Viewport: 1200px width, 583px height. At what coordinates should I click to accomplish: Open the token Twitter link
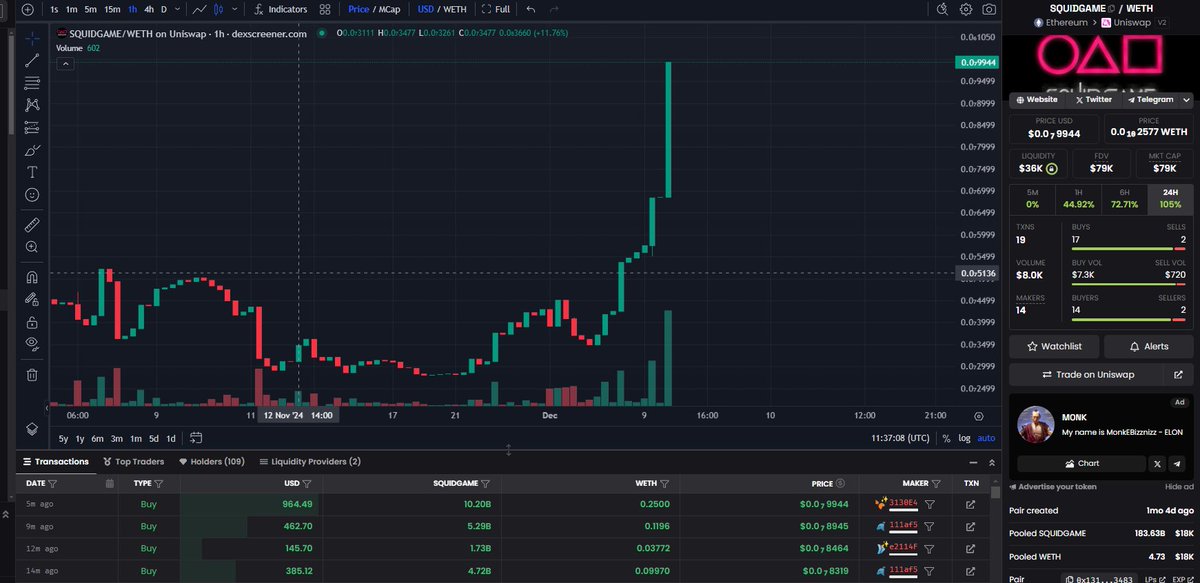[1093, 100]
